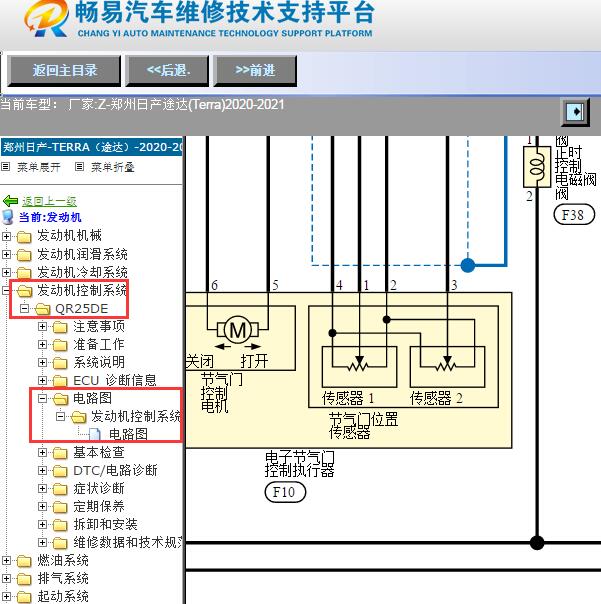Image resolution: width=601 pixels, height=604 pixels.
Task: Select the 发动机控制系统 top-level tree item
Action: point(82,290)
